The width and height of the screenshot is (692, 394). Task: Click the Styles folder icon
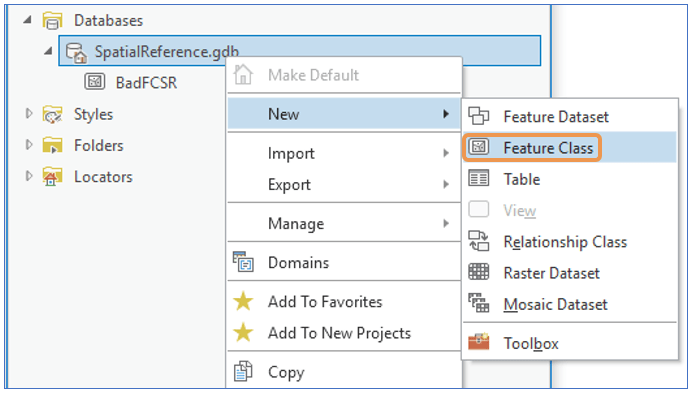pyautogui.click(x=53, y=114)
